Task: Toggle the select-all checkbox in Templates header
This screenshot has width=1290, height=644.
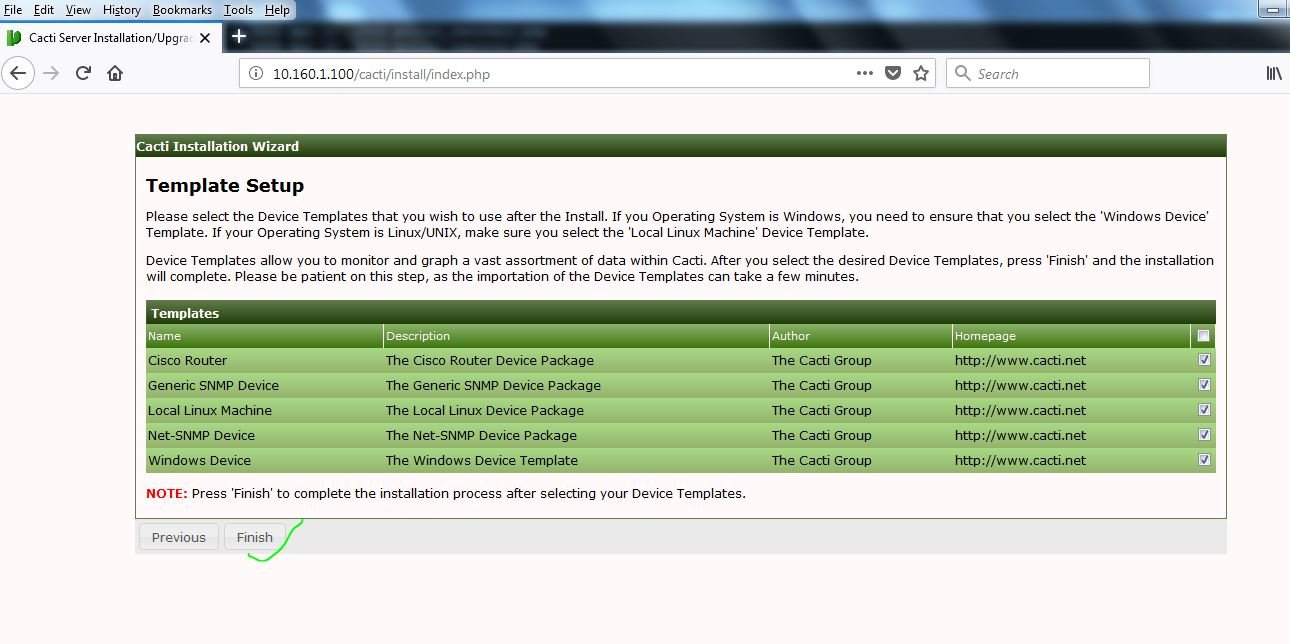Action: pyautogui.click(x=1203, y=336)
